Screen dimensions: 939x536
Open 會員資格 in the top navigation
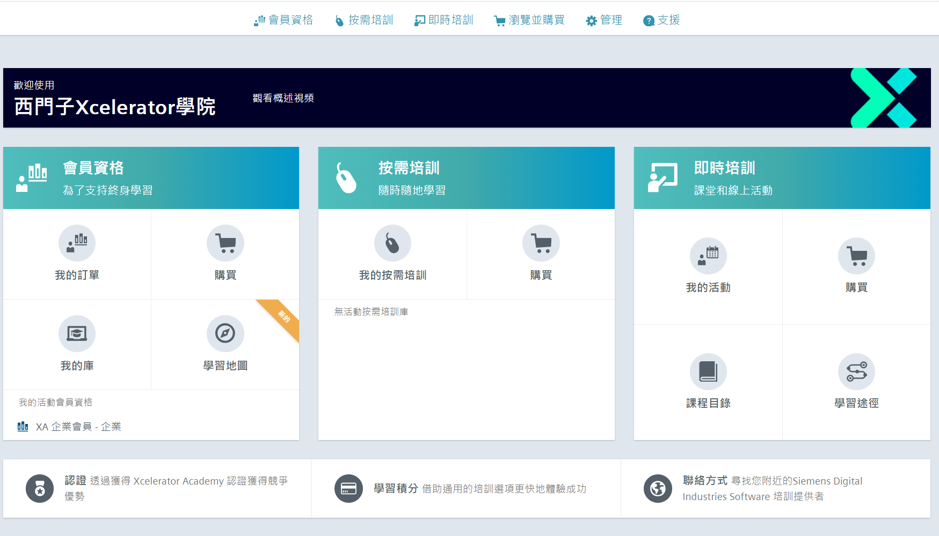(283, 20)
